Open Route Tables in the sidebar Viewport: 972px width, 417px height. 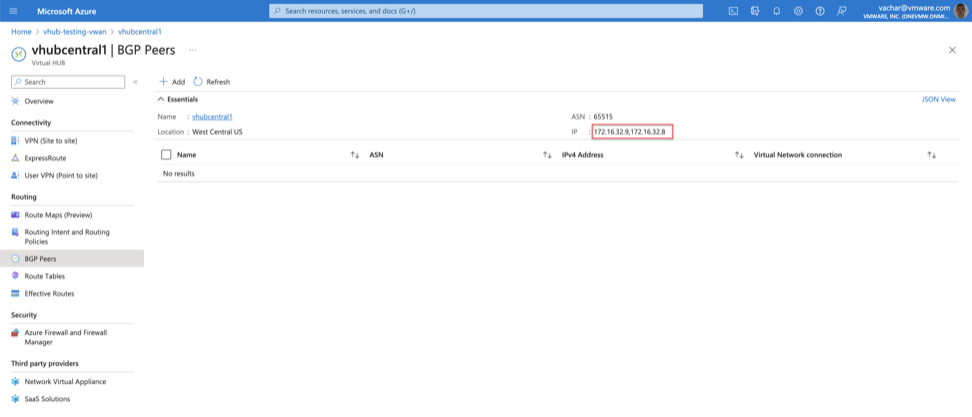click(x=45, y=276)
